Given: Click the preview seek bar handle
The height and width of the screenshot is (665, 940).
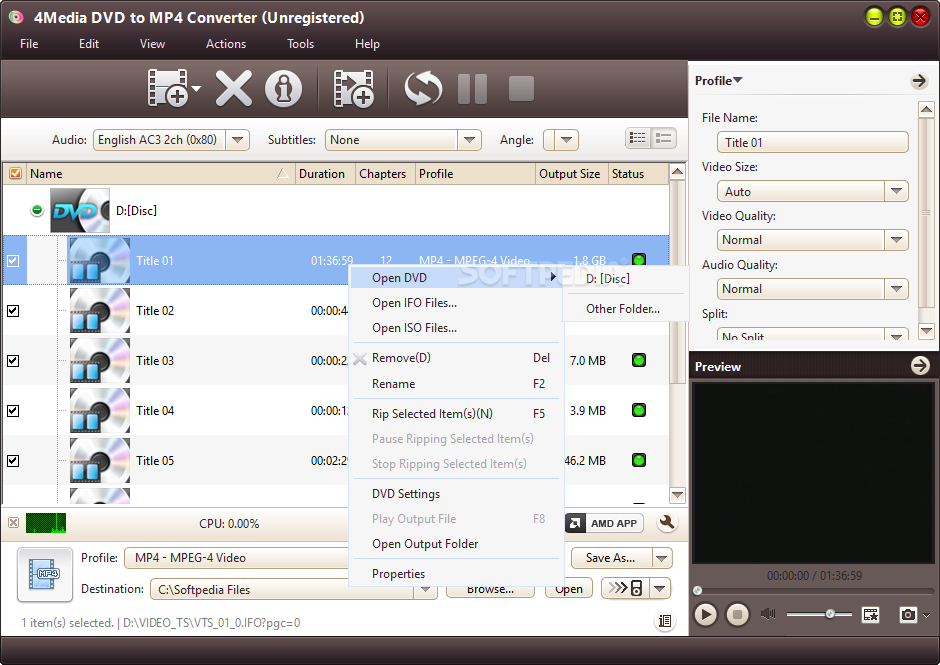Looking at the screenshot, I should click(x=697, y=591).
